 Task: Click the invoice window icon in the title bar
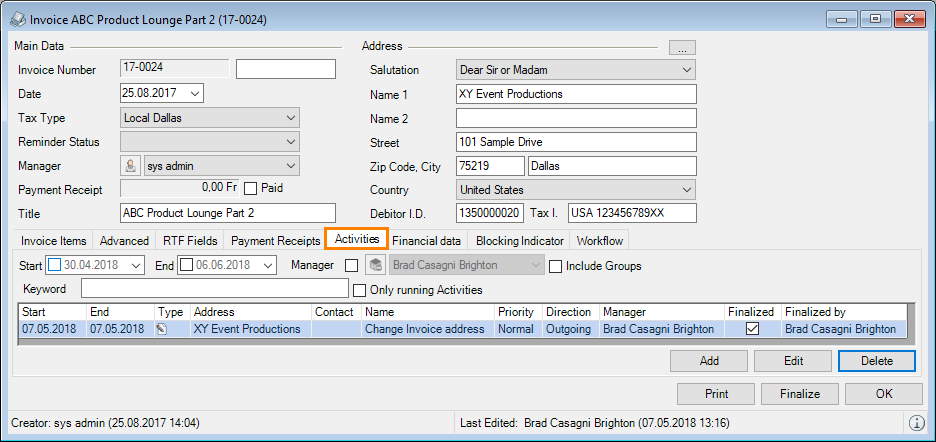point(16,19)
